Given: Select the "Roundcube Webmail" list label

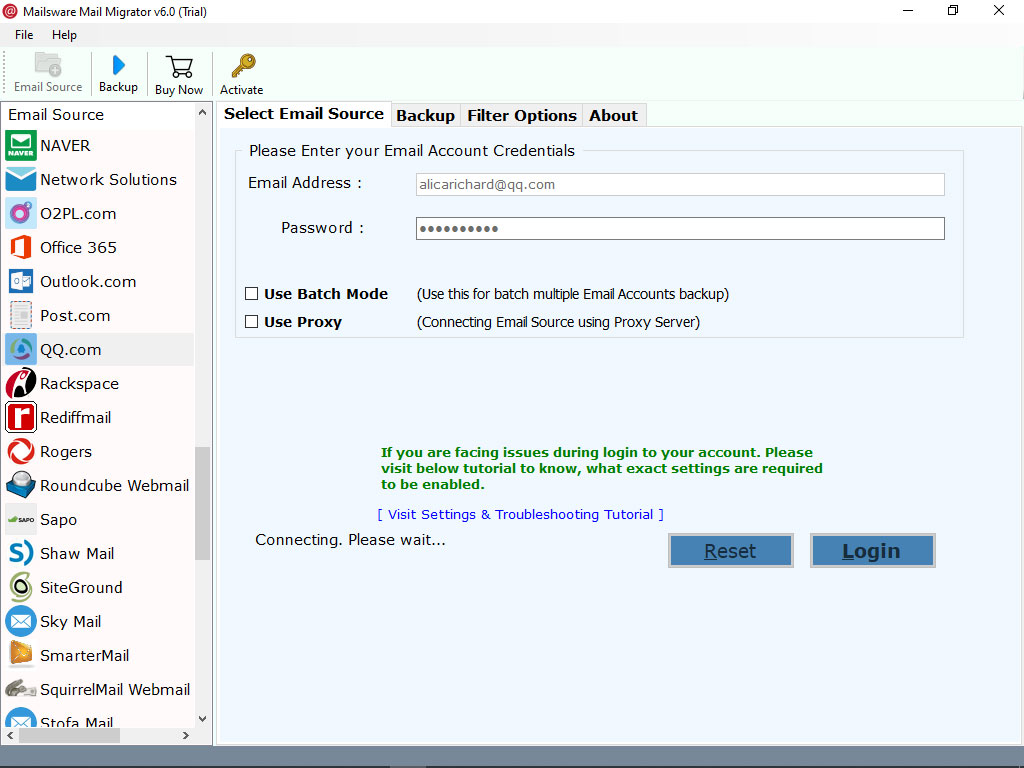Looking at the screenshot, I should 115,485.
